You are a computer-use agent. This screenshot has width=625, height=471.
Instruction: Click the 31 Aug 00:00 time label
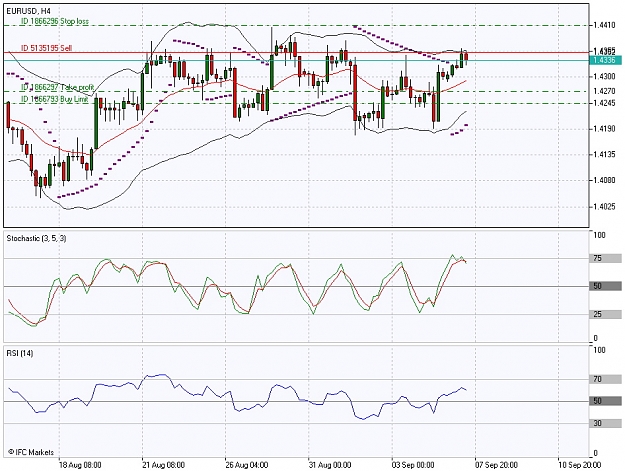click(x=330, y=465)
